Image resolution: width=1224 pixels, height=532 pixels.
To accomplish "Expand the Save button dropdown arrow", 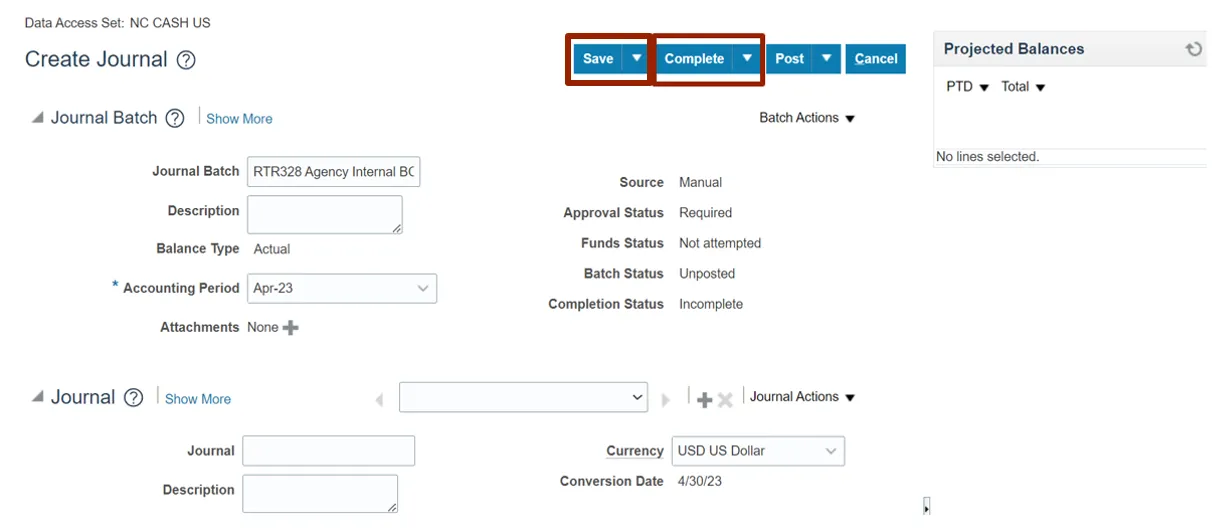I will pos(637,59).
